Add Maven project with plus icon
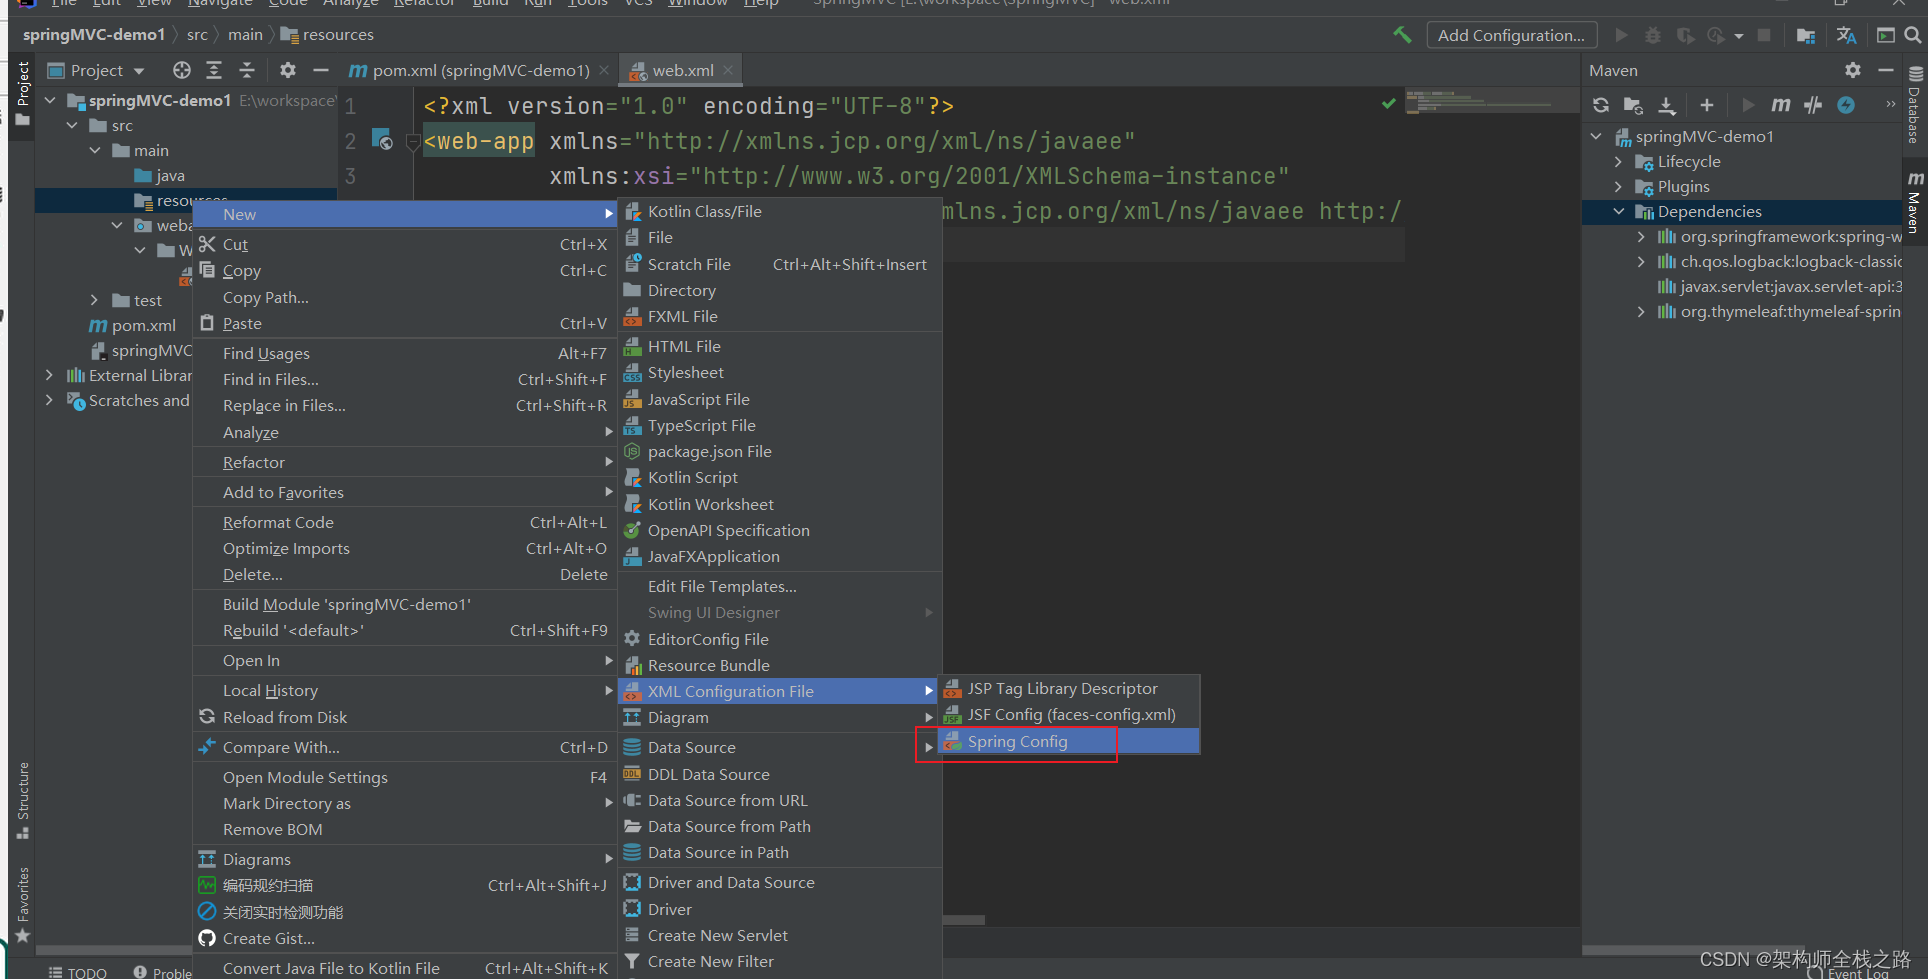The height and width of the screenshot is (979, 1928). (x=1707, y=105)
